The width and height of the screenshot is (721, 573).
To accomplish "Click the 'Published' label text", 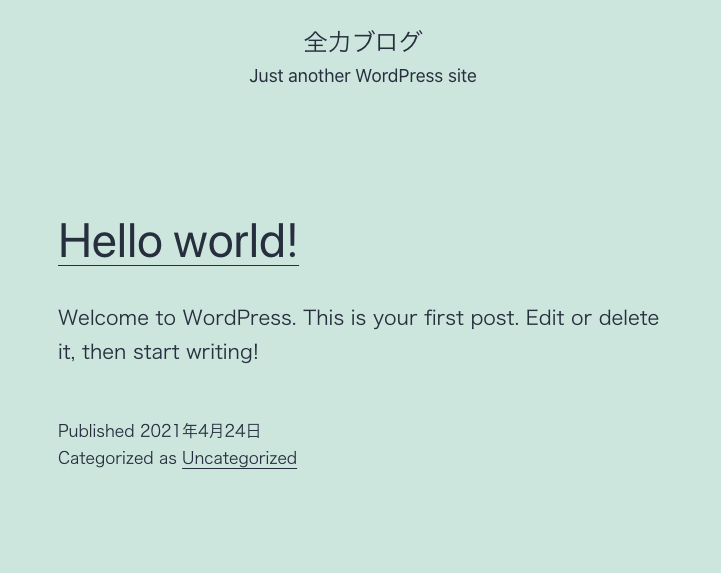I will click(x=96, y=431).
